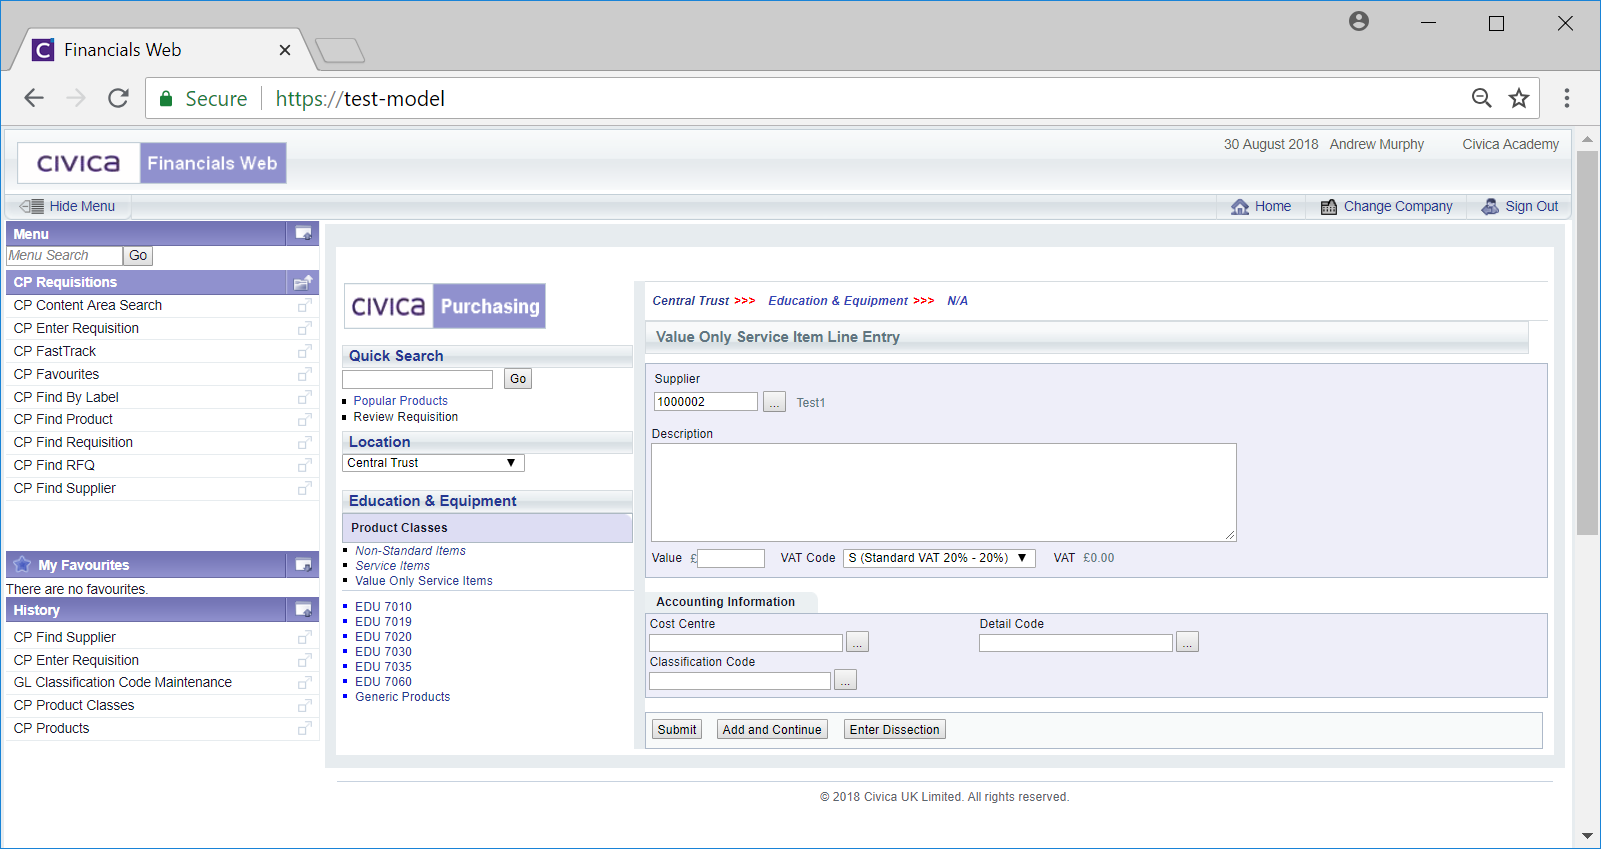The width and height of the screenshot is (1601, 849).
Task: Click the new window icon beside CP Find Product
Action: [304, 419]
